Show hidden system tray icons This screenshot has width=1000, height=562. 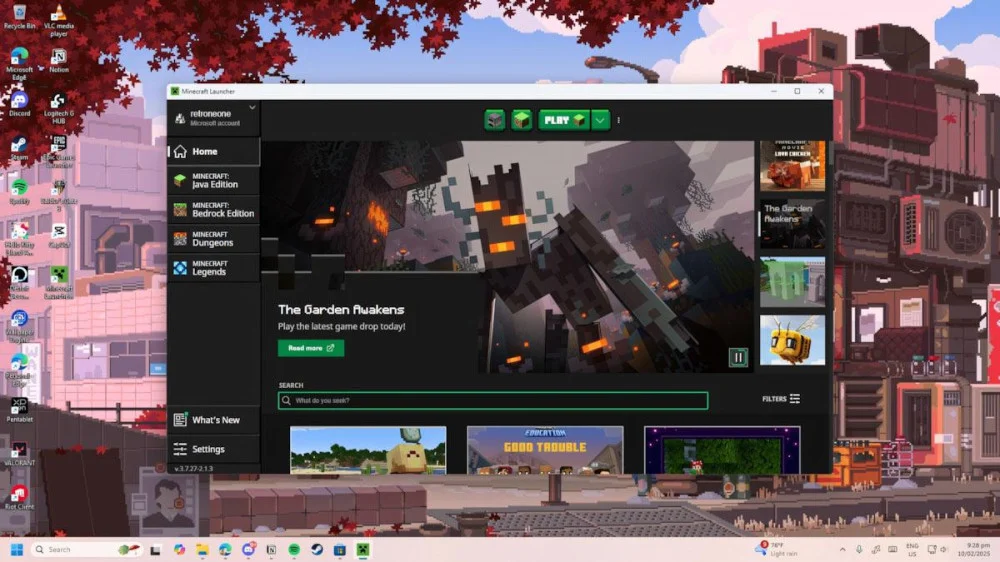point(842,549)
